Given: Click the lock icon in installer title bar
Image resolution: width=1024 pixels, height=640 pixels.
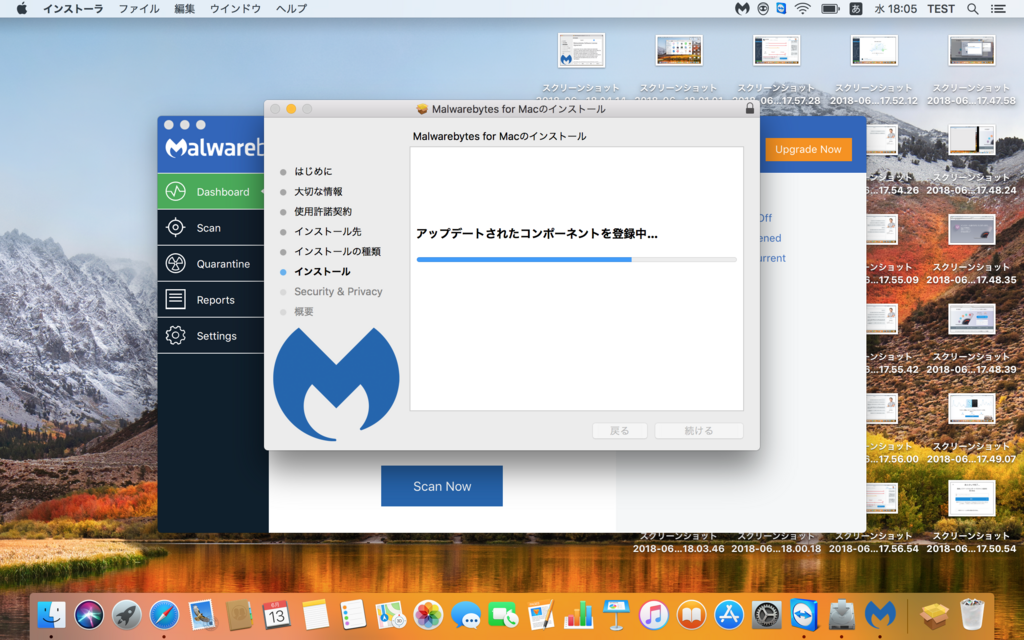Looking at the screenshot, I should coord(750,108).
